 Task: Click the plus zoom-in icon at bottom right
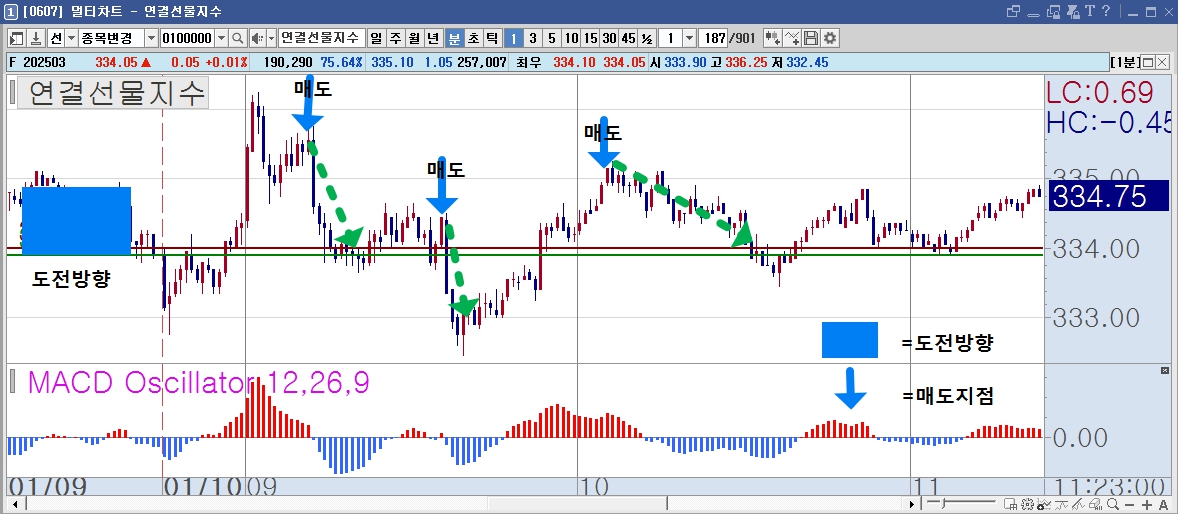[x=1146, y=504]
